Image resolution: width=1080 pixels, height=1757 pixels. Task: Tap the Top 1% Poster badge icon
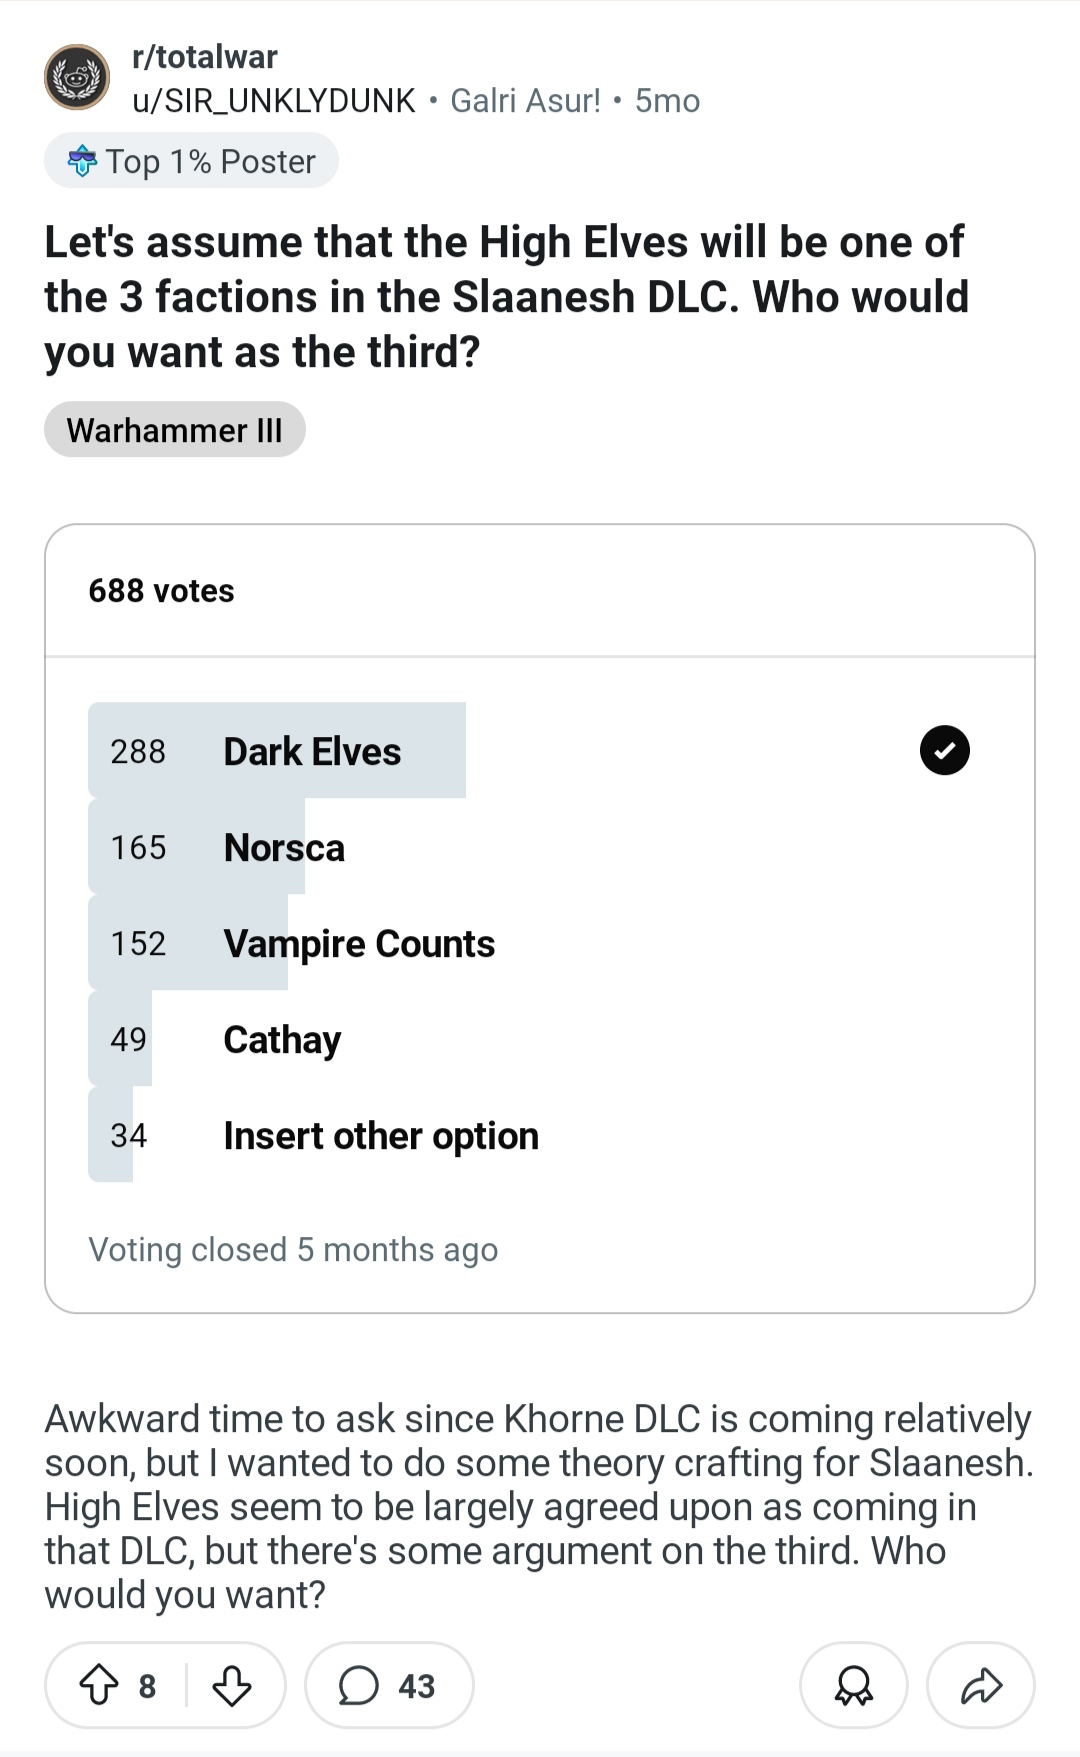click(x=82, y=161)
